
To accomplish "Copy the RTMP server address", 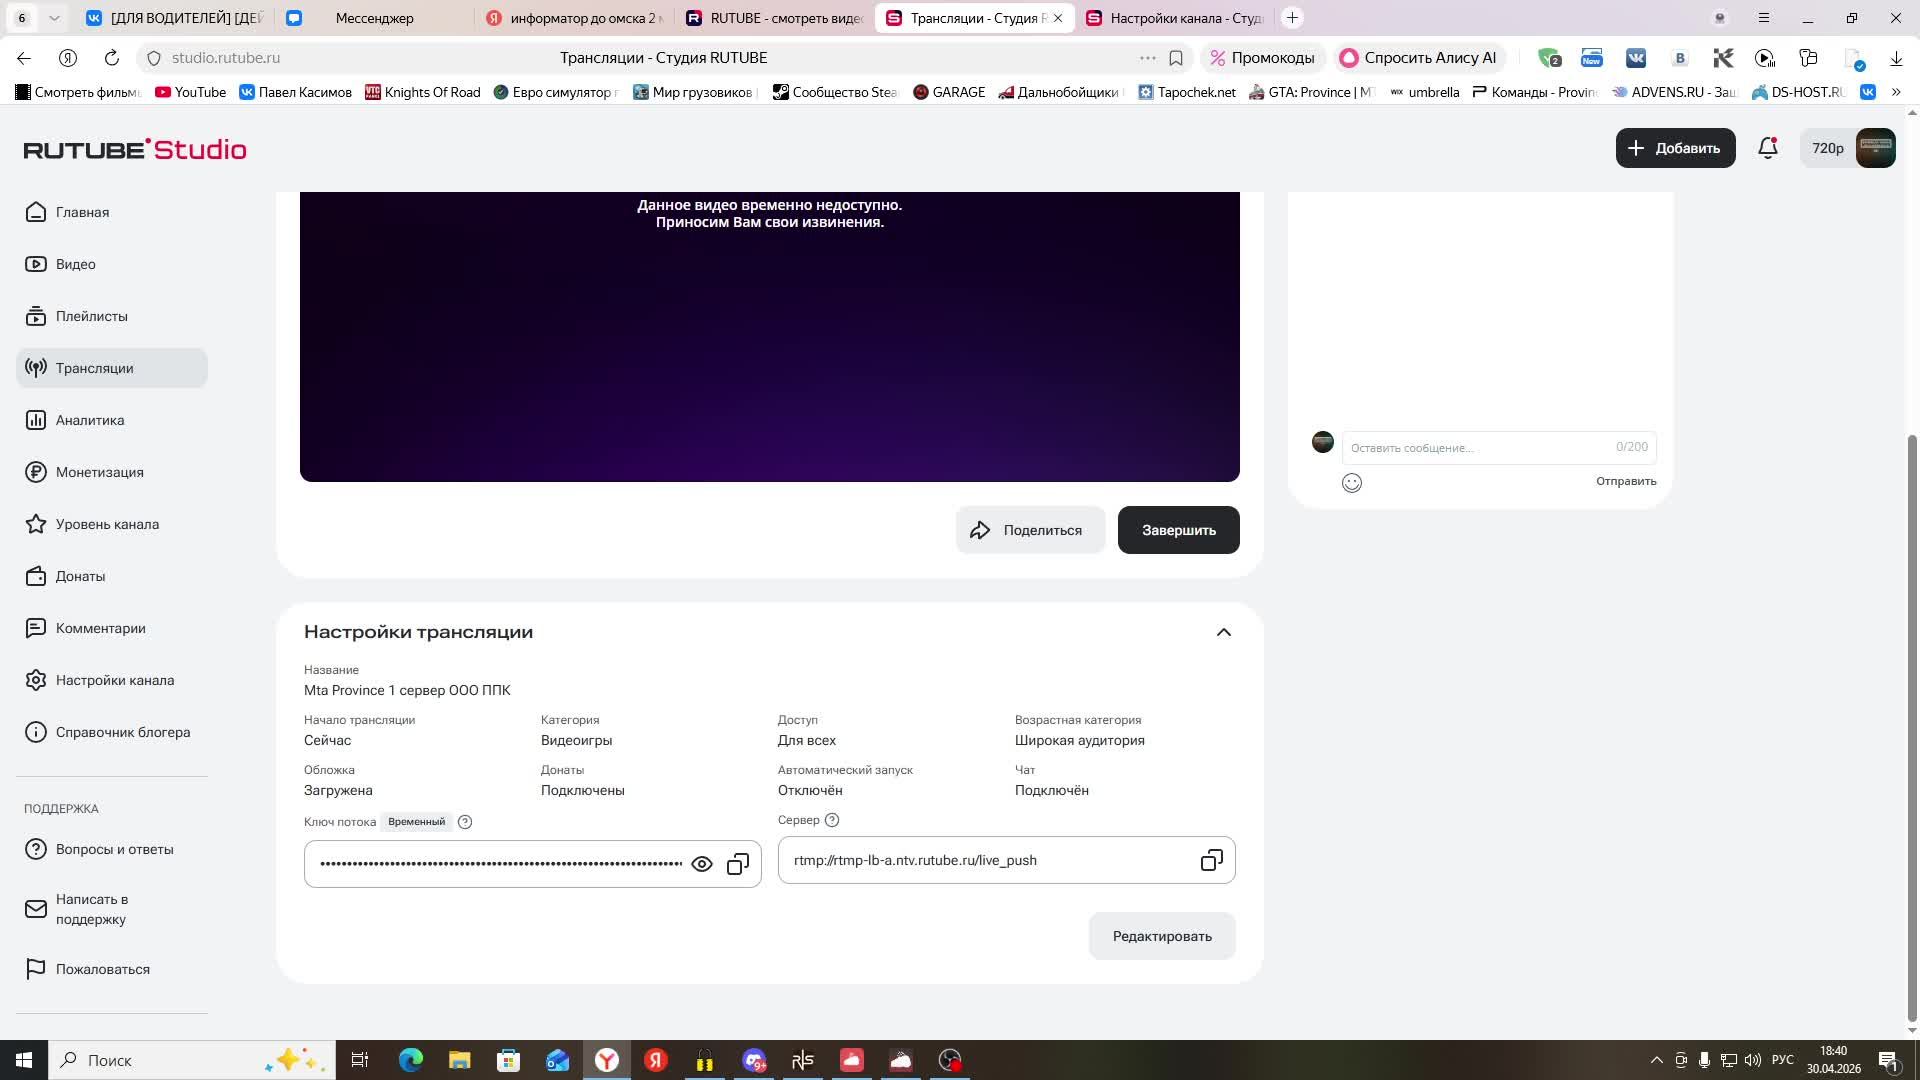I will tap(1211, 860).
